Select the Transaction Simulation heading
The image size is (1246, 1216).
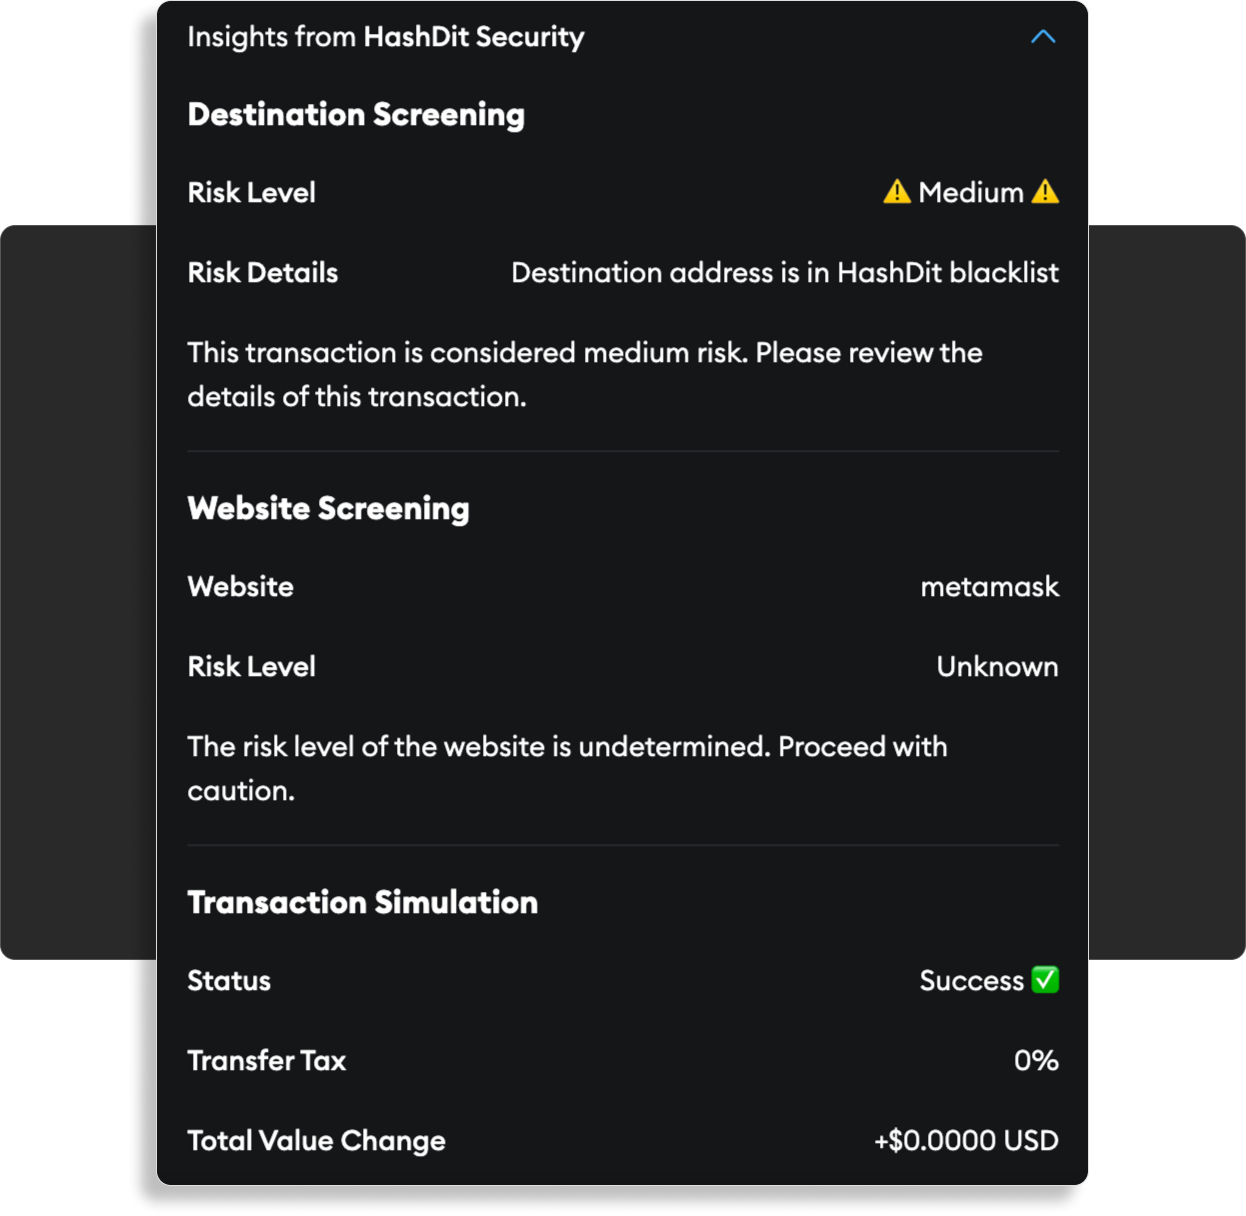point(362,902)
